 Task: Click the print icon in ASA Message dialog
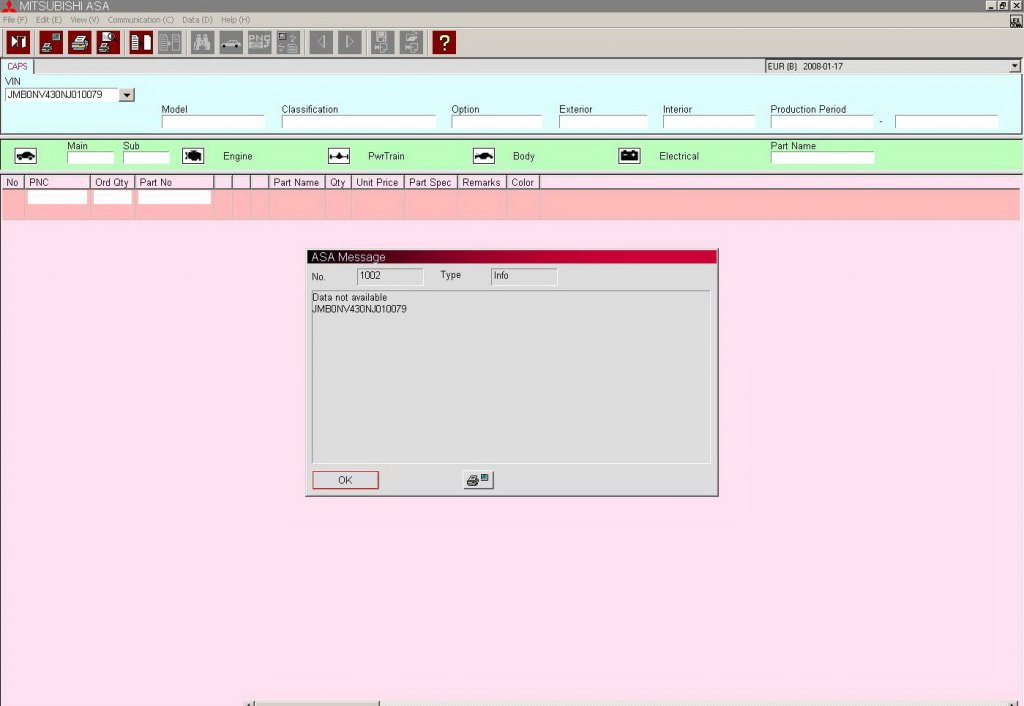point(478,480)
